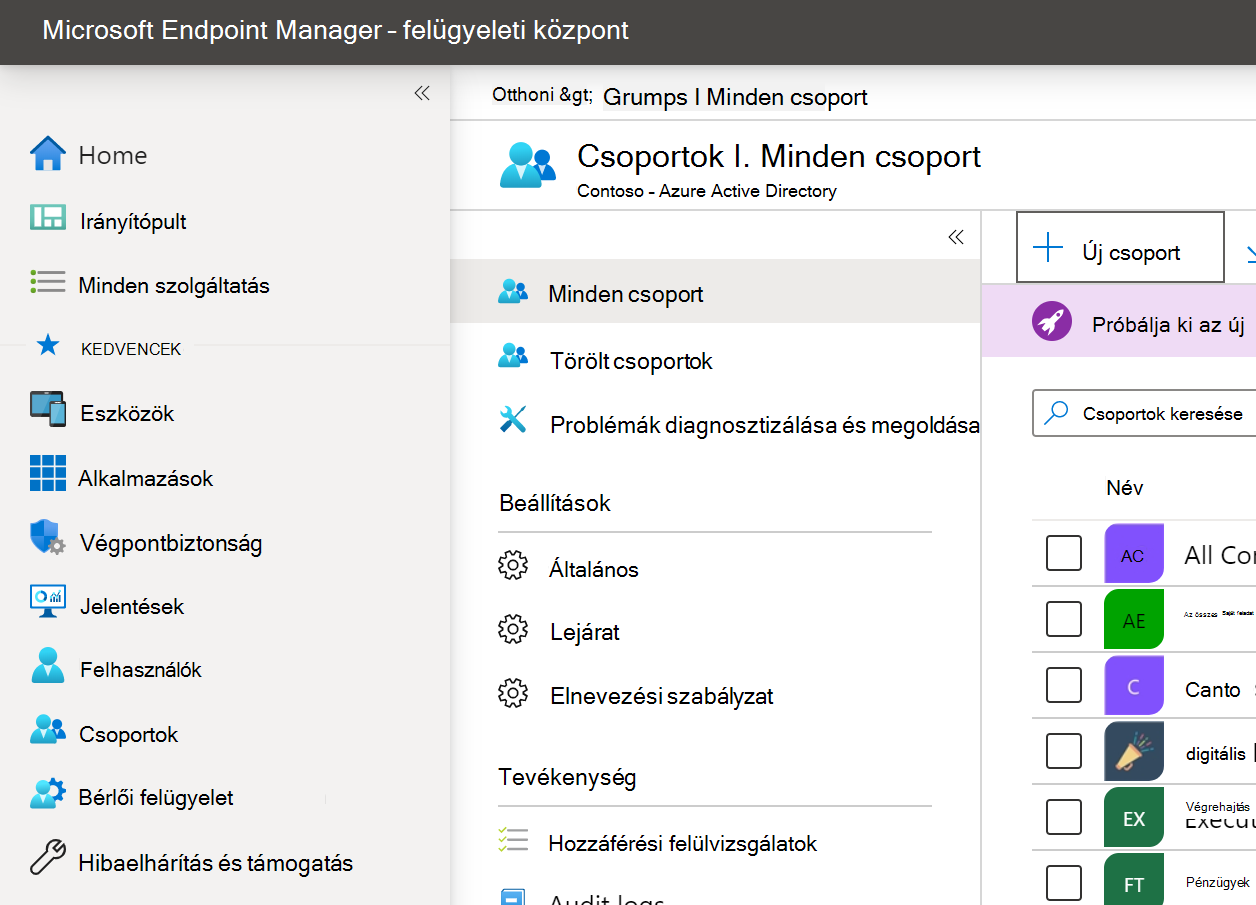Open the Canto group link

pyautogui.click(x=1212, y=689)
